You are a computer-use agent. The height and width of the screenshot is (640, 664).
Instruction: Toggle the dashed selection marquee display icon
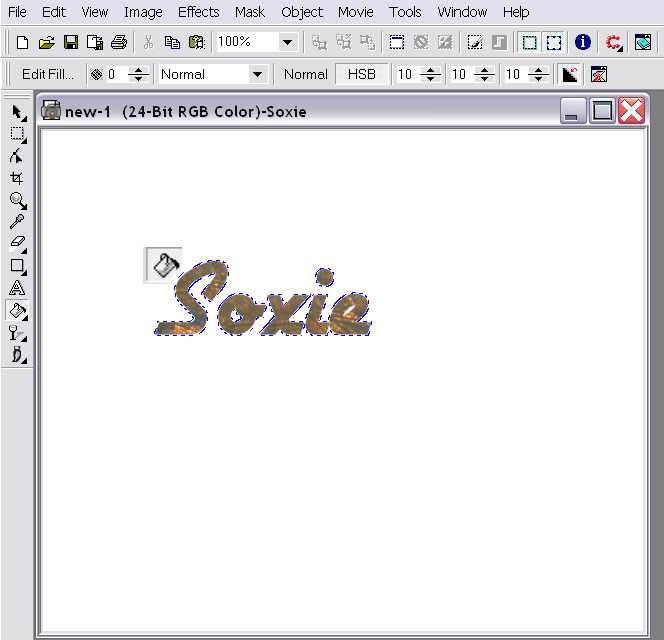click(x=554, y=42)
